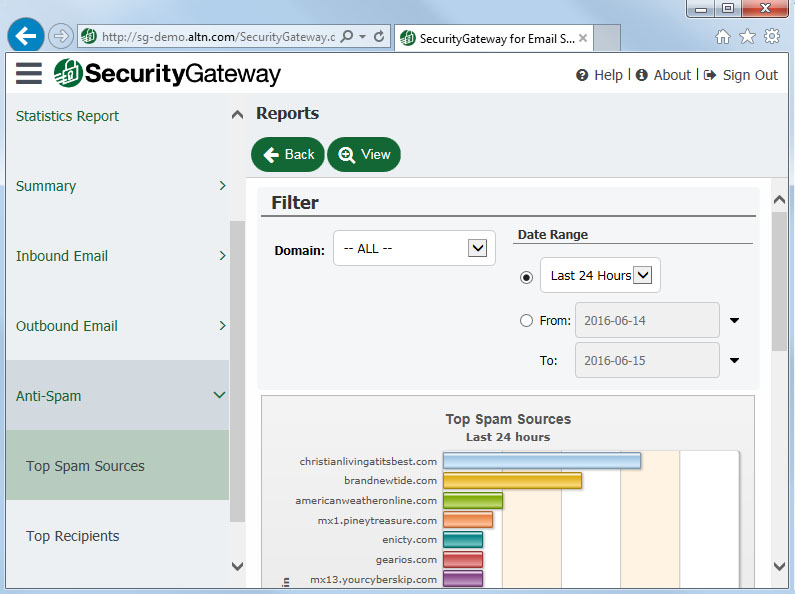Click the View button
Image resolution: width=795 pixels, height=594 pixels.
tap(364, 154)
